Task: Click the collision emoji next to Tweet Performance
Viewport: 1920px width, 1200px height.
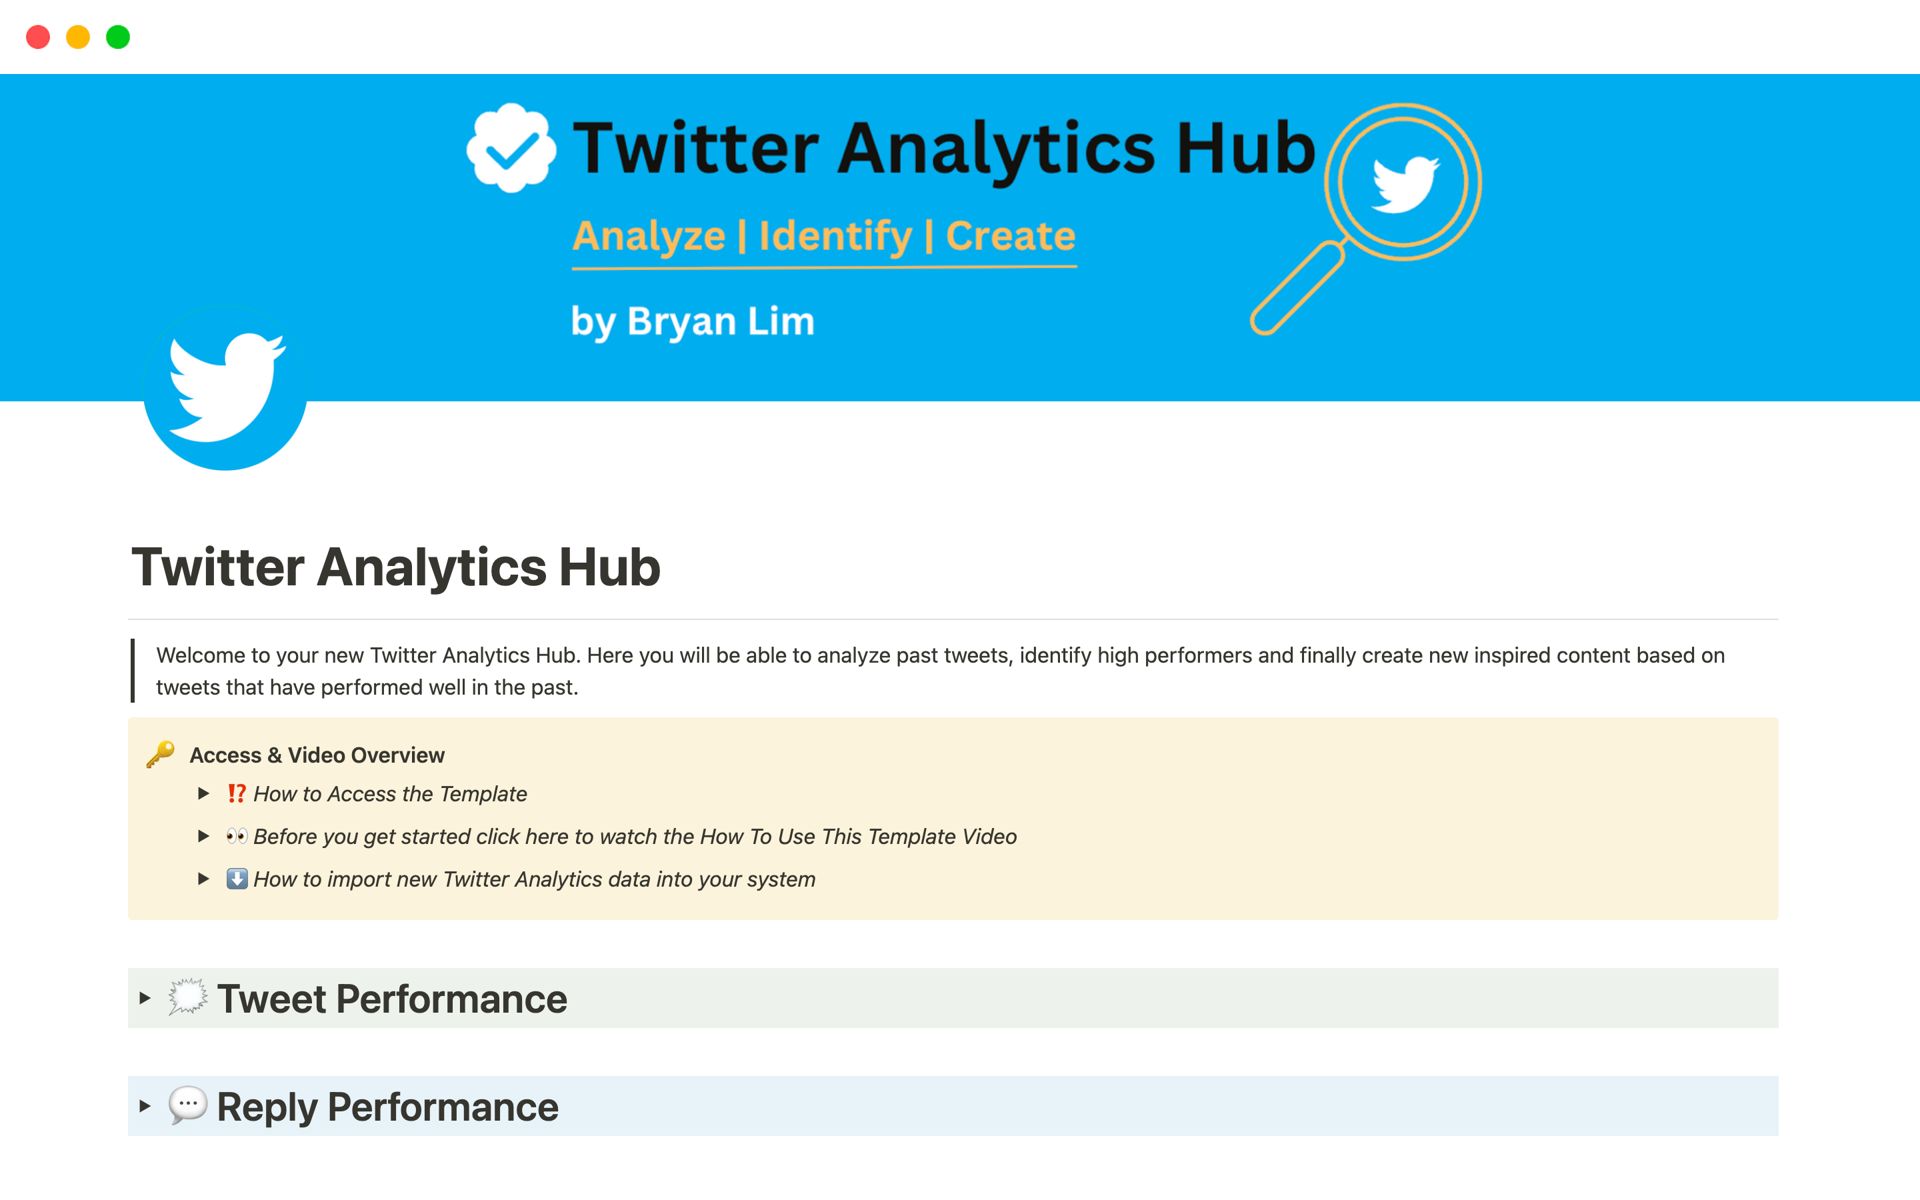Action: tap(187, 997)
